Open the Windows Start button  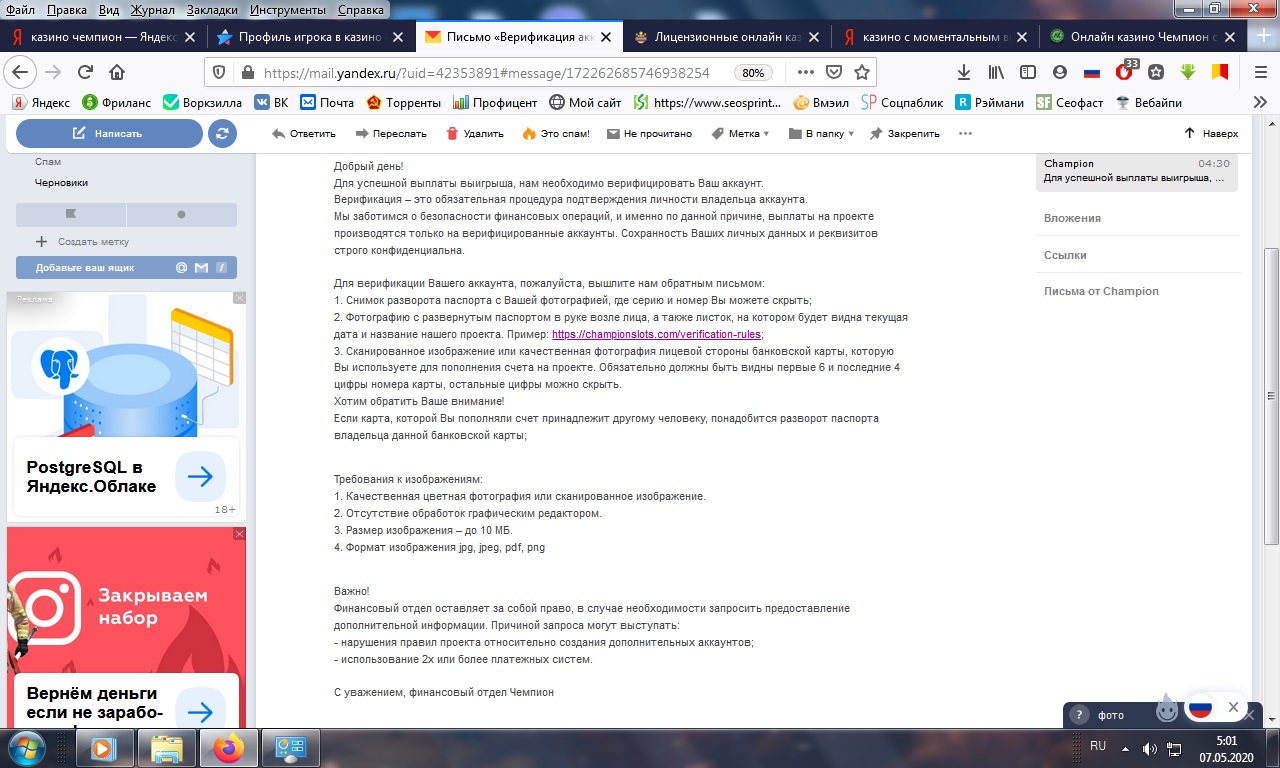[27, 748]
